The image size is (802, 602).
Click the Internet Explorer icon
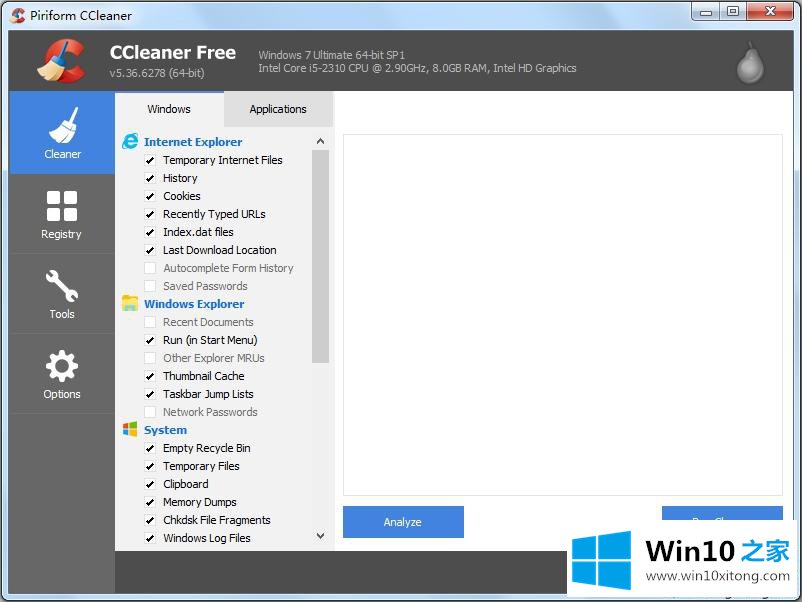[x=130, y=141]
